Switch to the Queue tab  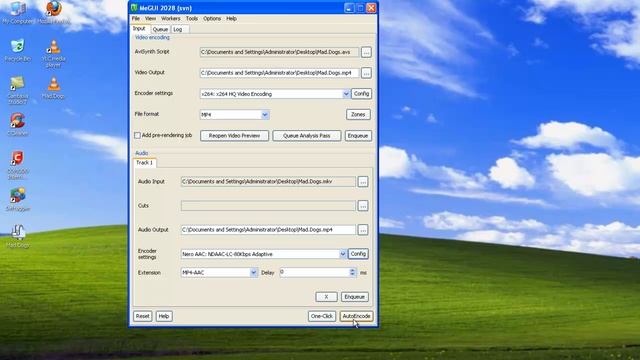tap(160, 29)
